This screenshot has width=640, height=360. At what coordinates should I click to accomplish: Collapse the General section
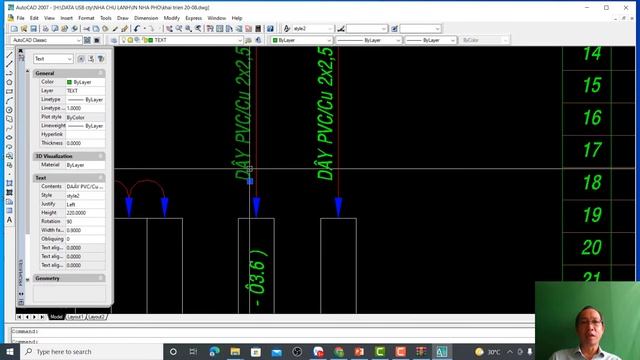pos(100,73)
